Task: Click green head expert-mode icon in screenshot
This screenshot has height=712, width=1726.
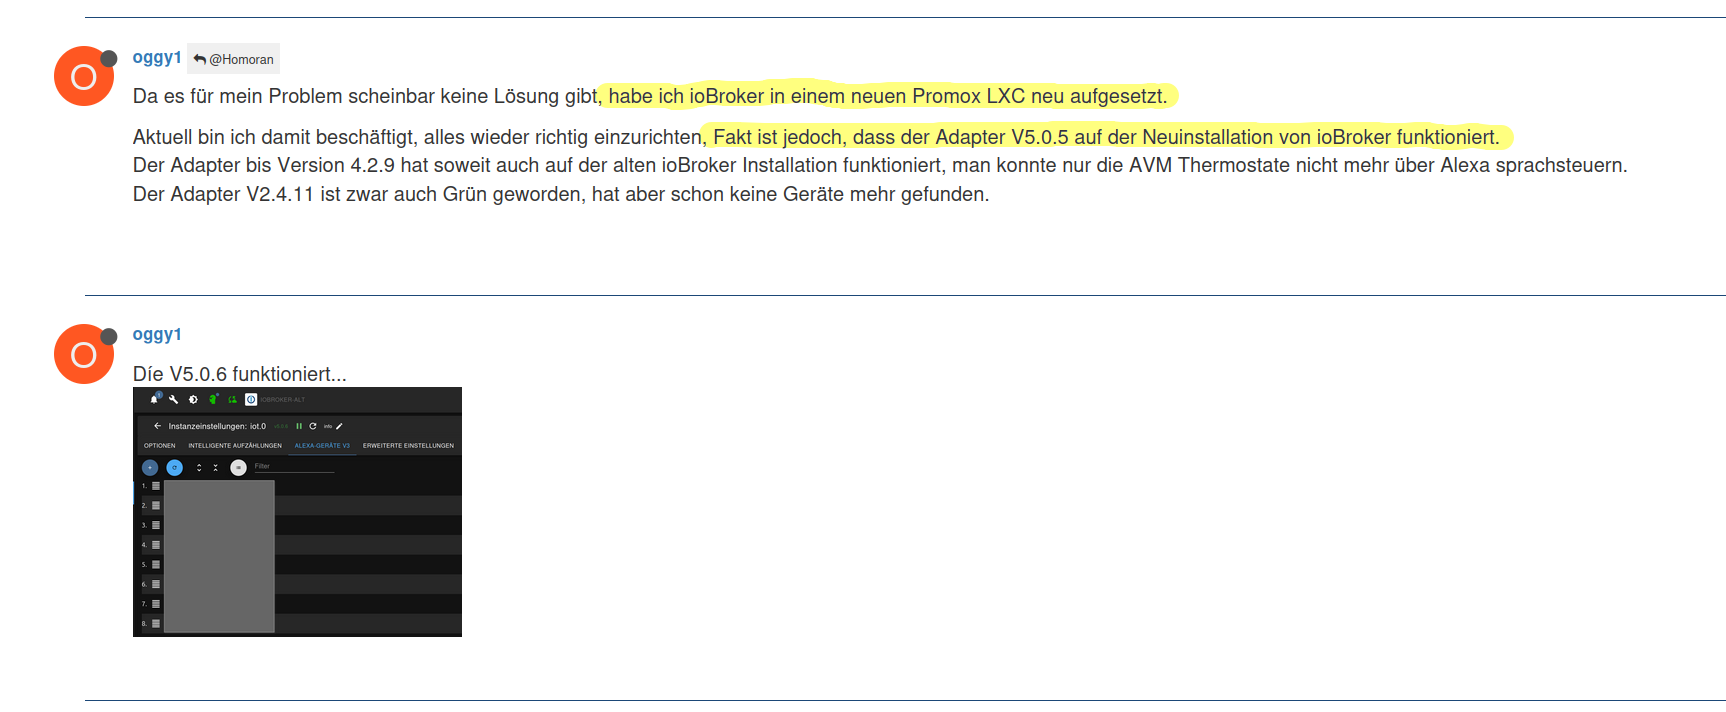Action: pos(213,399)
